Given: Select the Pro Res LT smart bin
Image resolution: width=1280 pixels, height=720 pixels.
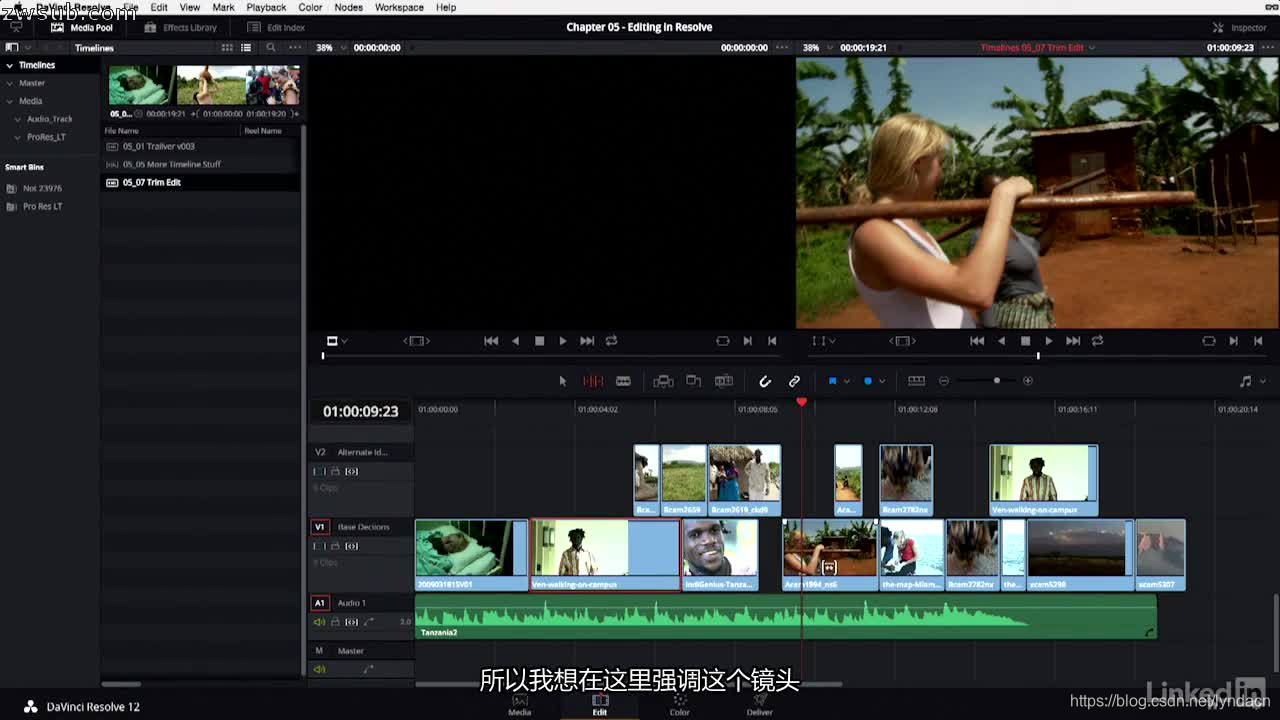Looking at the screenshot, I should pyautogui.click(x=42, y=206).
